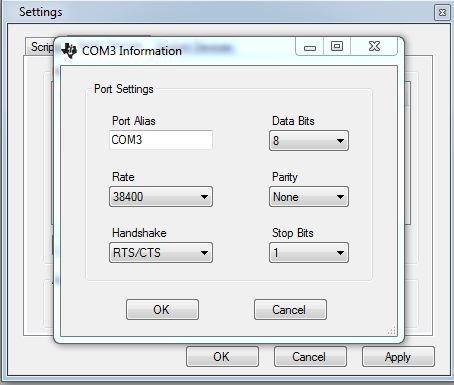Open the Stop Bits dropdown showing 1

coord(309,252)
